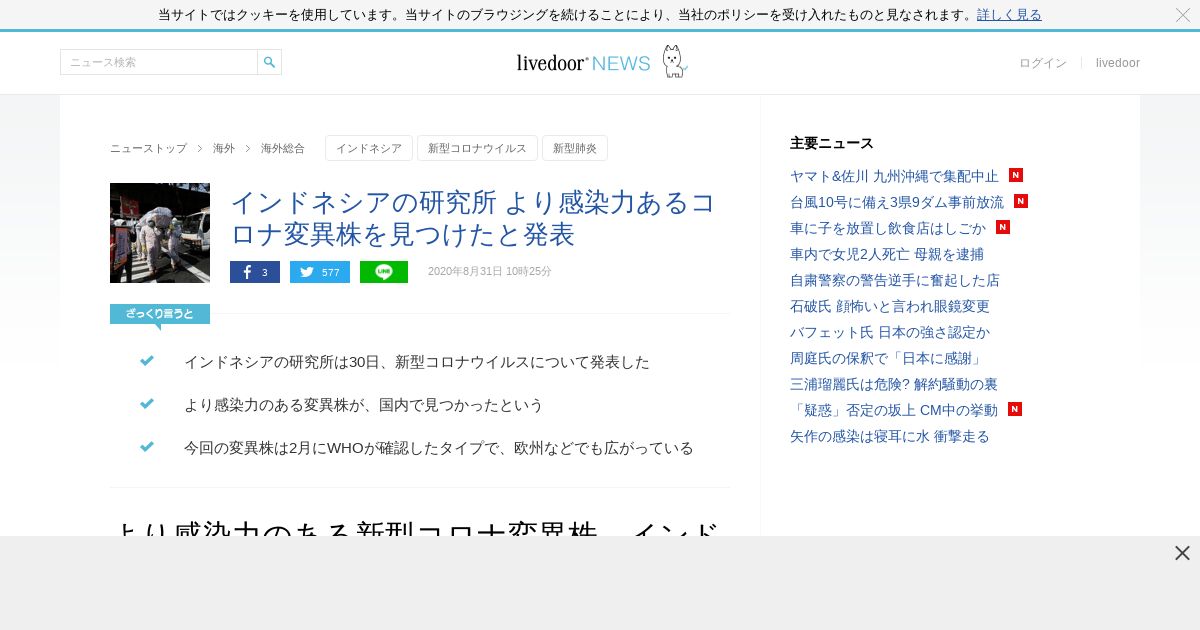Viewport: 1200px width, 630px height.
Task: Share article on Twitter
Action: [x=320, y=272]
